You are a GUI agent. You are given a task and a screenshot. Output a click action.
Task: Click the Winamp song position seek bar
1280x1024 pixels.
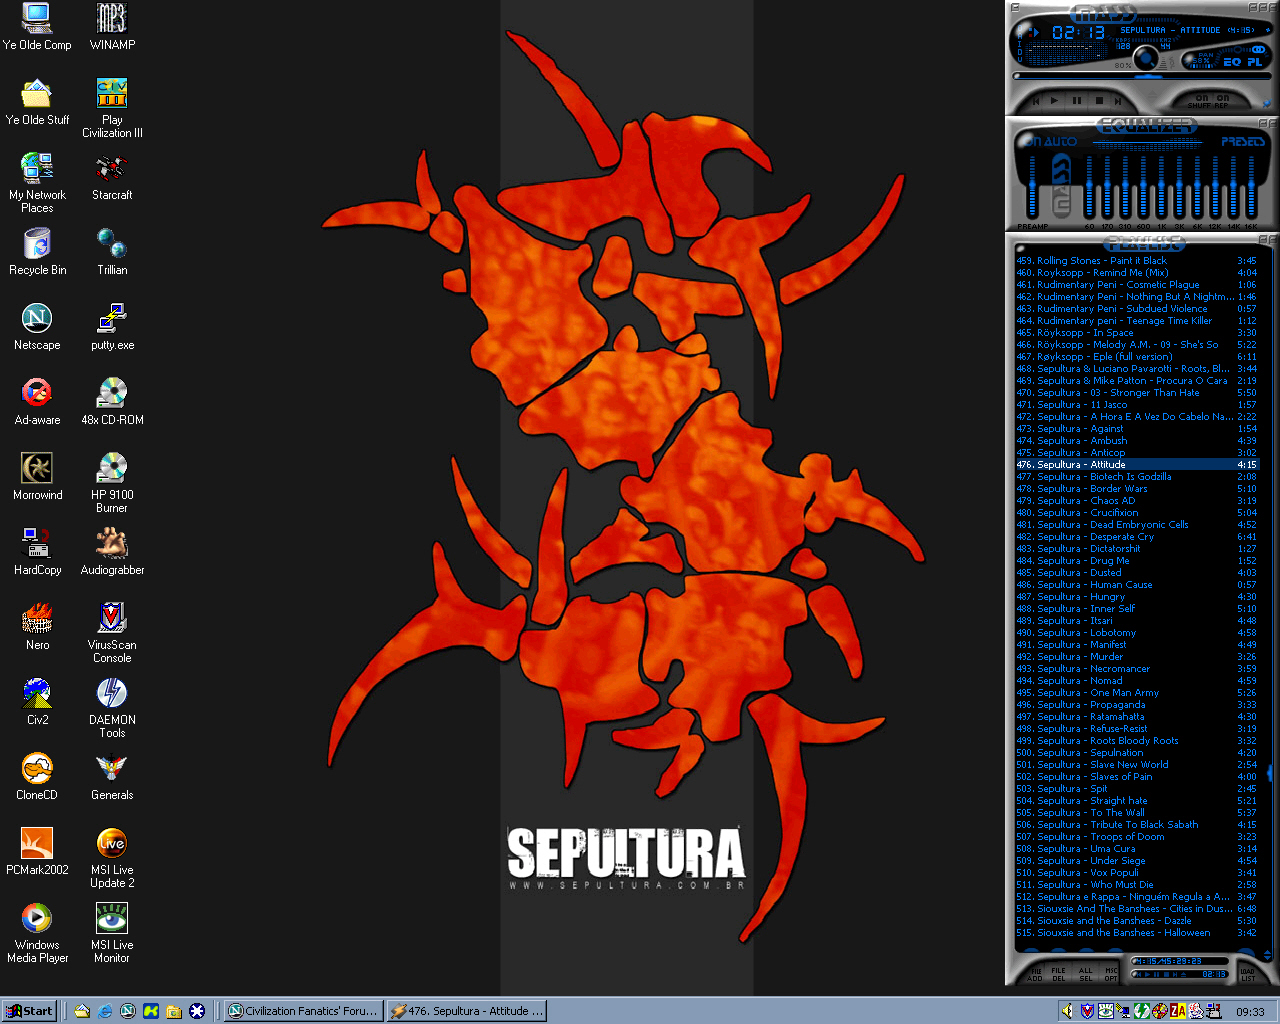point(1142,76)
